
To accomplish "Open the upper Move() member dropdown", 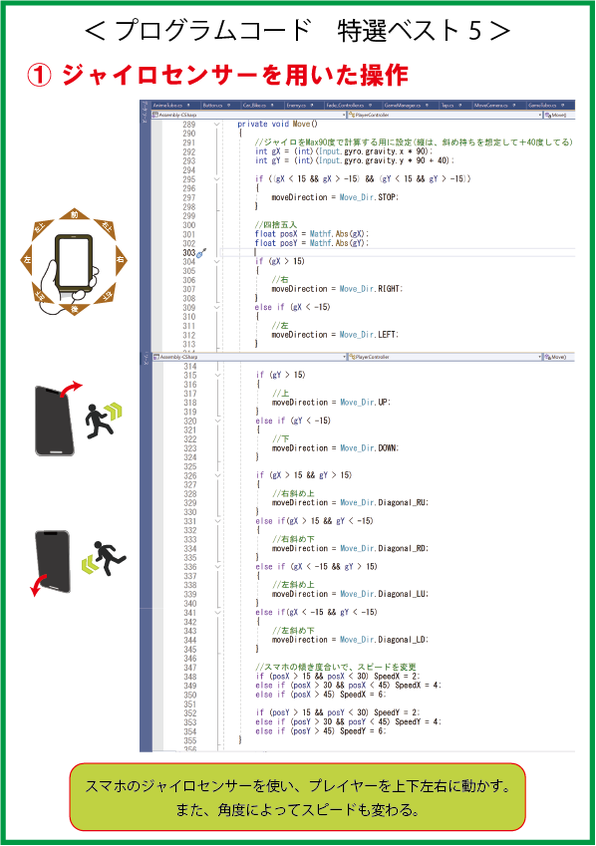I will coord(558,115).
